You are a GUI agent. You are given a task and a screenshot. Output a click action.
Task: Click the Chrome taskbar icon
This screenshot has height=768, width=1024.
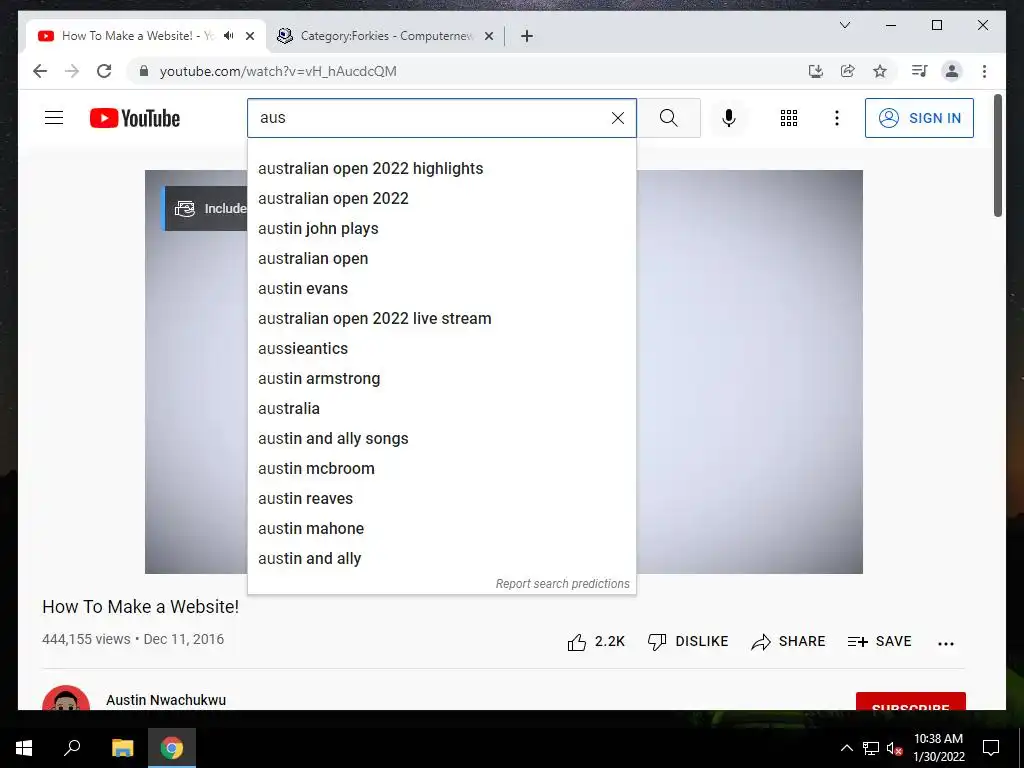(172, 748)
